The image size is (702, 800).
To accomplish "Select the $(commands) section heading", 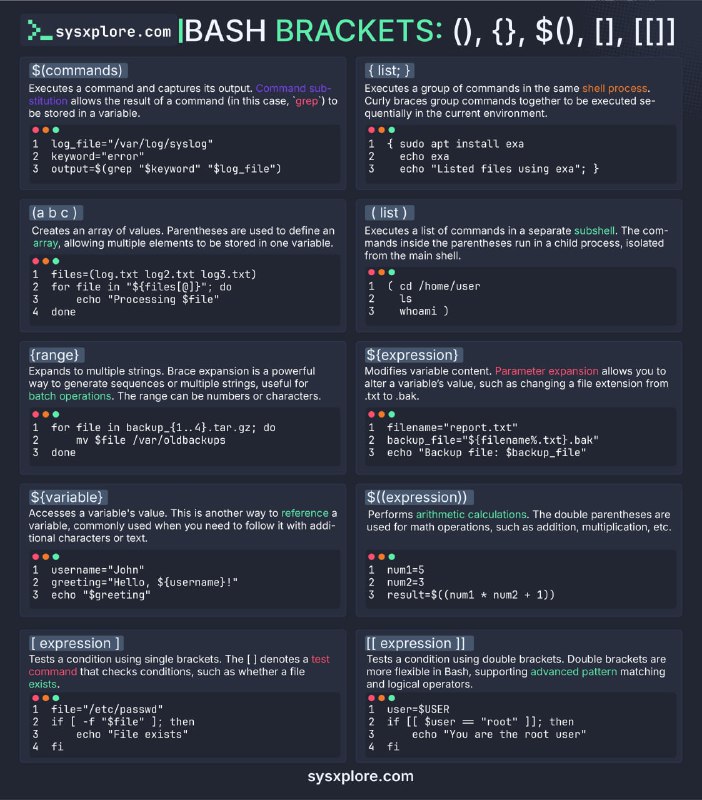I will coord(77,70).
